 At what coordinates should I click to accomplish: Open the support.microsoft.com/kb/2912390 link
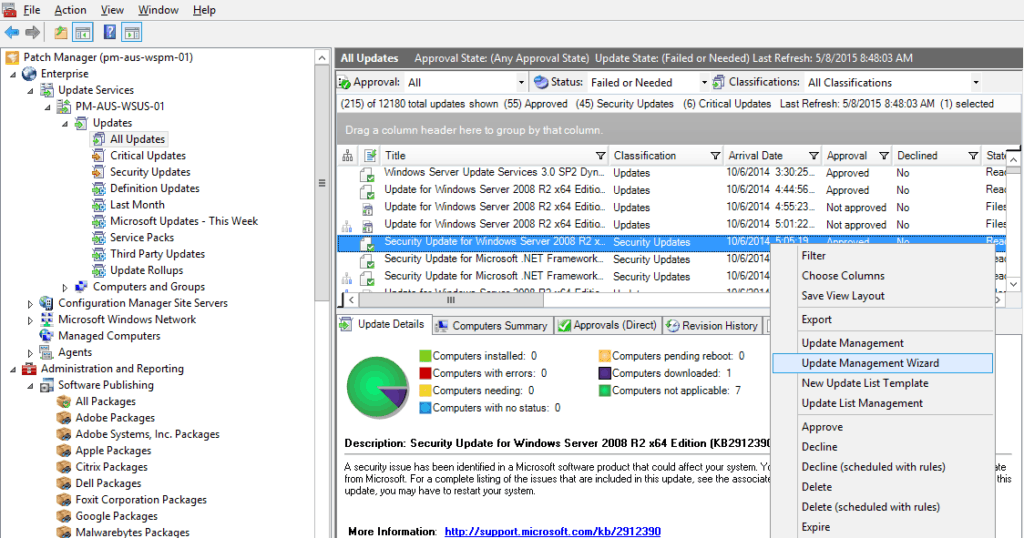[x=552, y=531]
